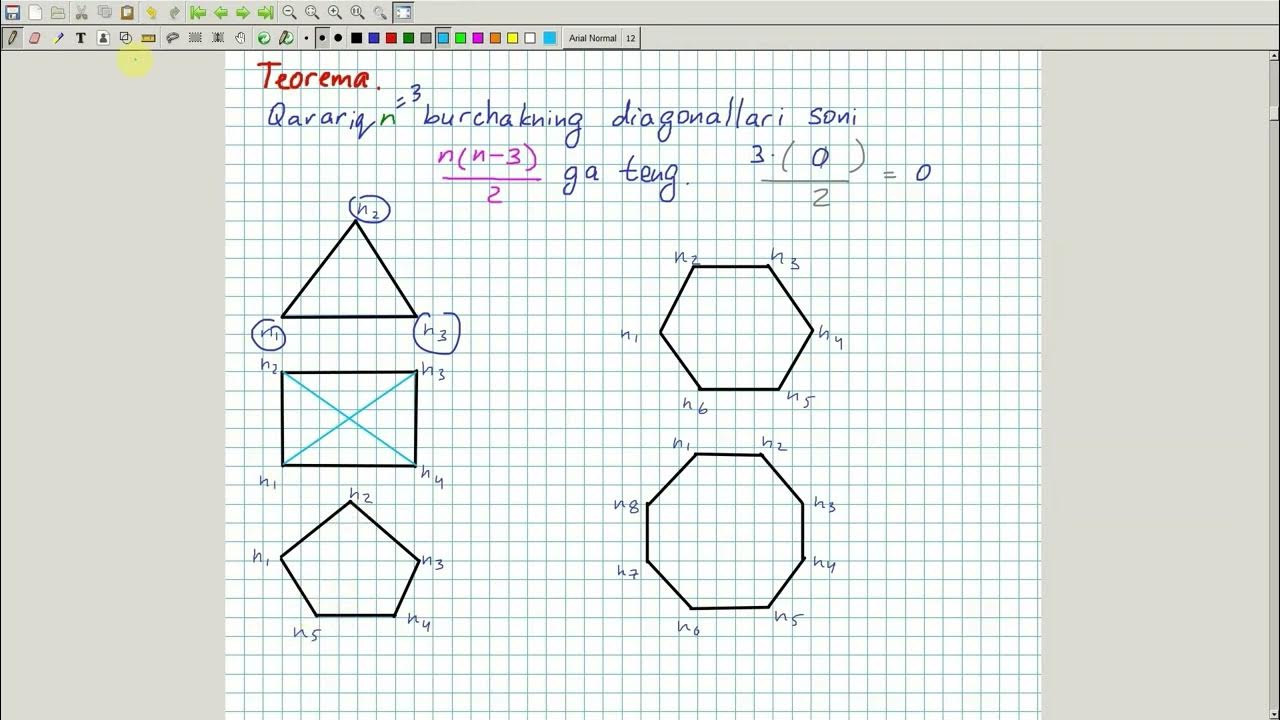The image size is (1280, 720).
Task: Pick the yellow color swatch
Action: [512, 38]
